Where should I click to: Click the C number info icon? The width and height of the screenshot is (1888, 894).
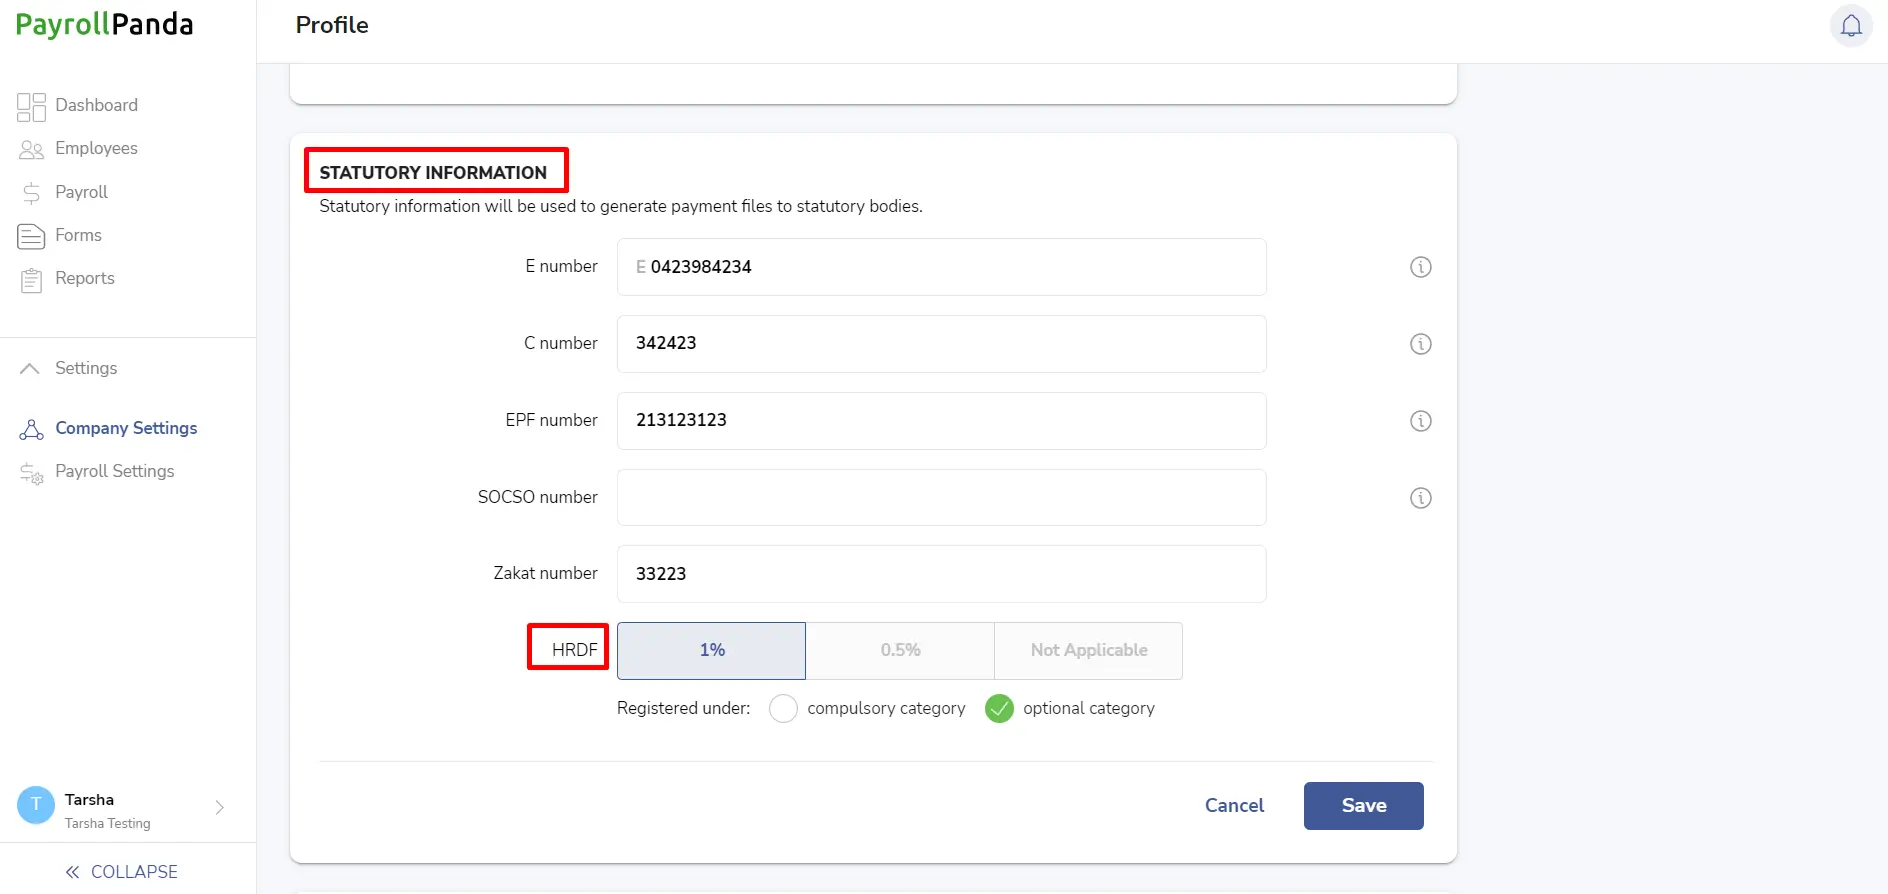click(x=1420, y=344)
